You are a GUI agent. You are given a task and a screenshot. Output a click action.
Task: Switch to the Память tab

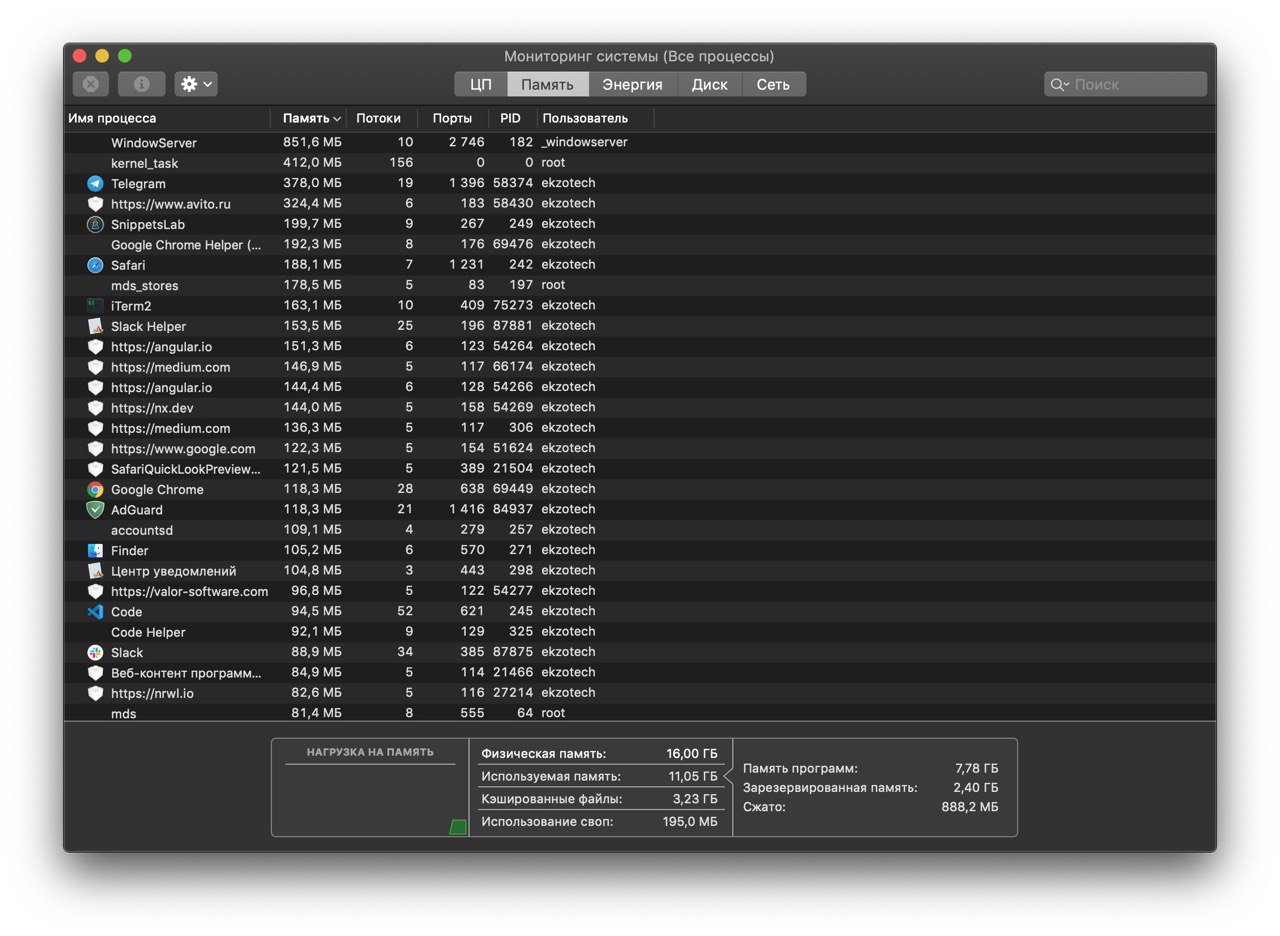547,84
